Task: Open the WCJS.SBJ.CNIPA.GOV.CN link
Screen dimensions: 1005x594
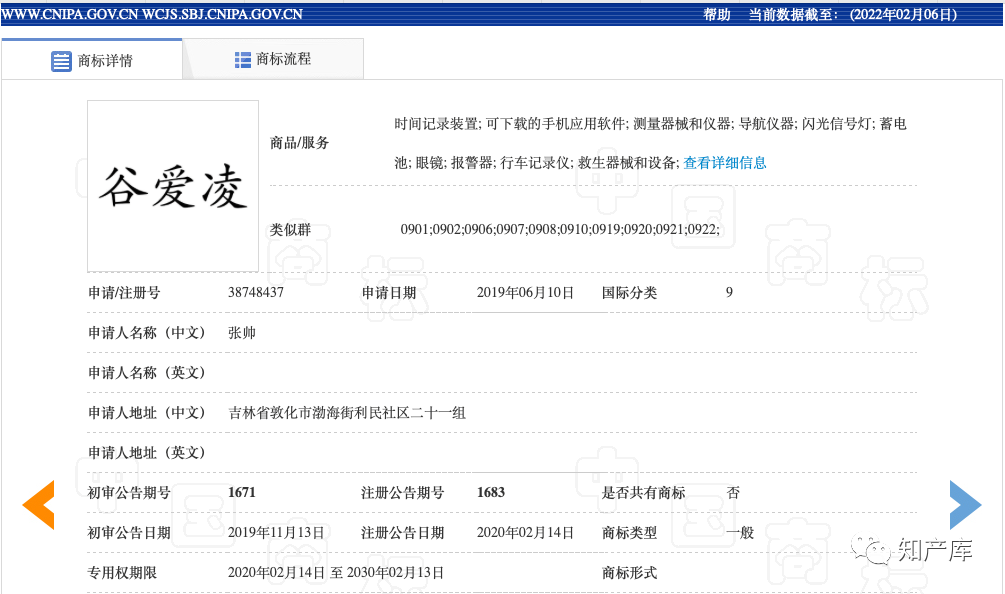Action: pyautogui.click(x=225, y=15)
